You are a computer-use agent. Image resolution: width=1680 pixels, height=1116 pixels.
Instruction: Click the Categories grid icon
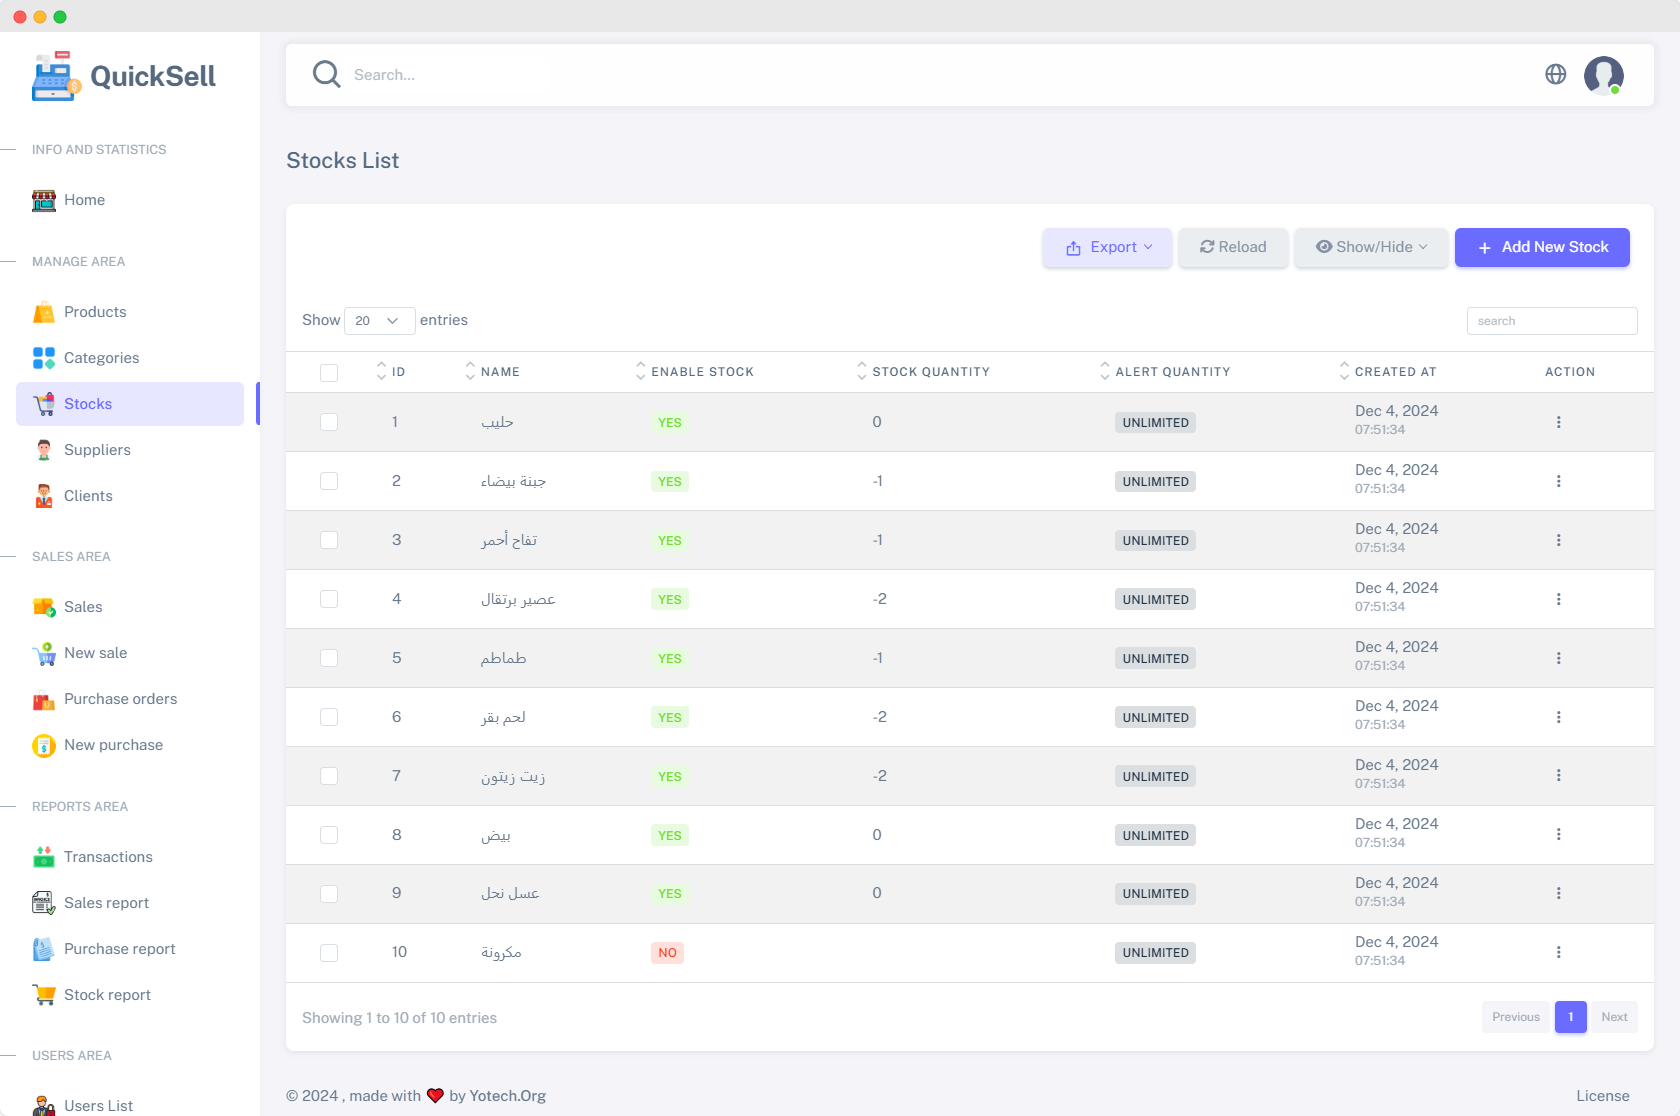(x=44, y=358)
